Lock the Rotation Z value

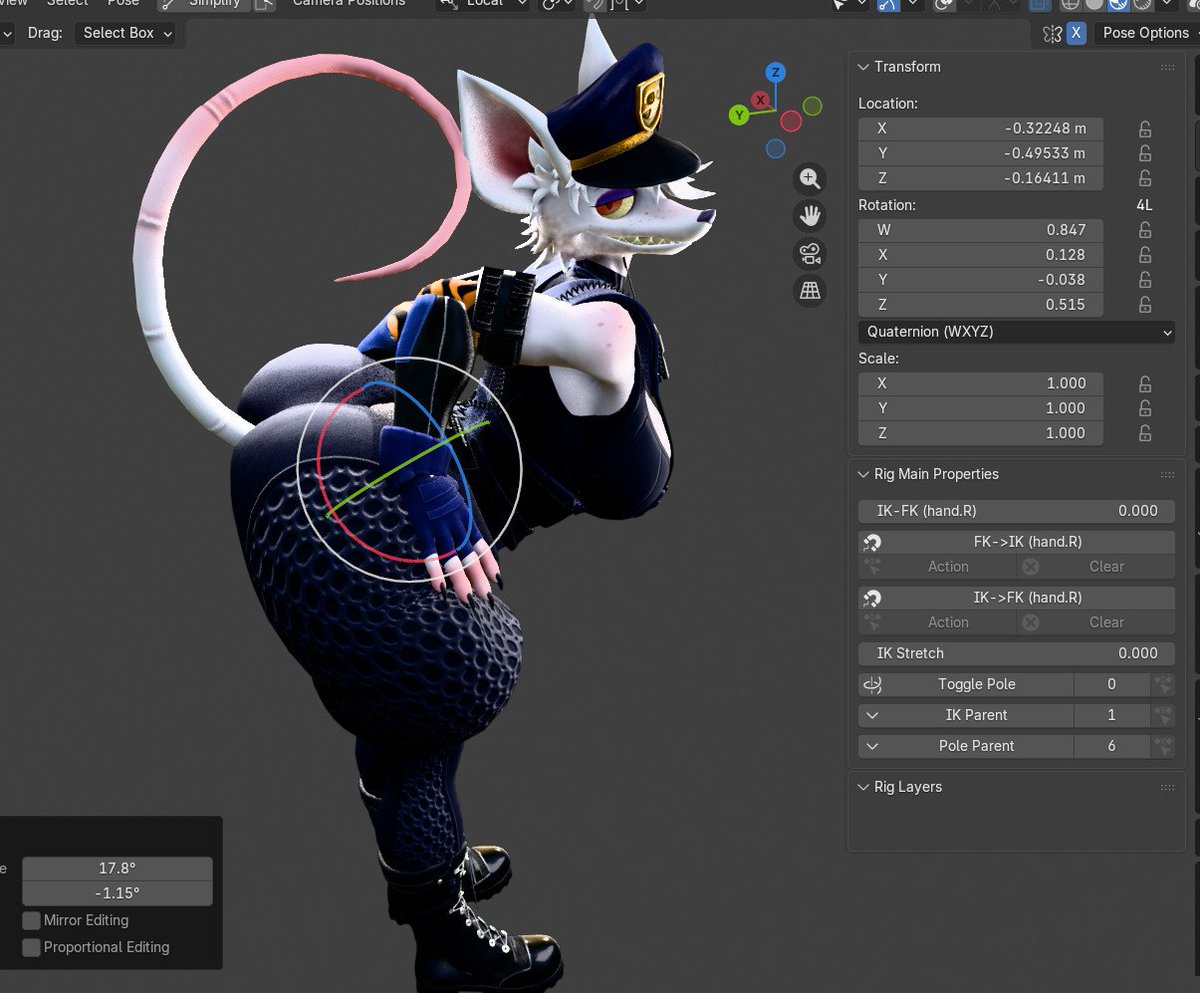pos(1145,305)
